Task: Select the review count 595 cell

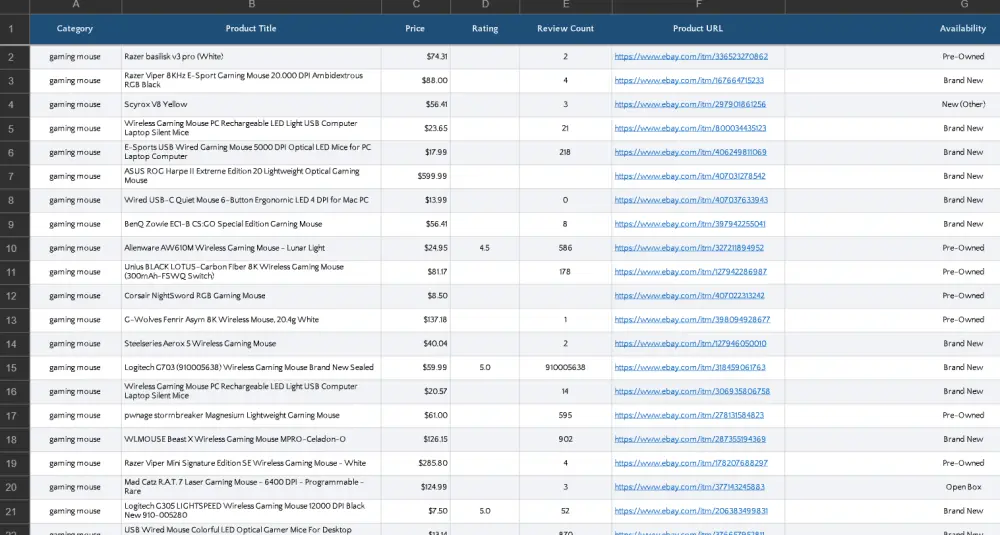Action: pos(565,415)
